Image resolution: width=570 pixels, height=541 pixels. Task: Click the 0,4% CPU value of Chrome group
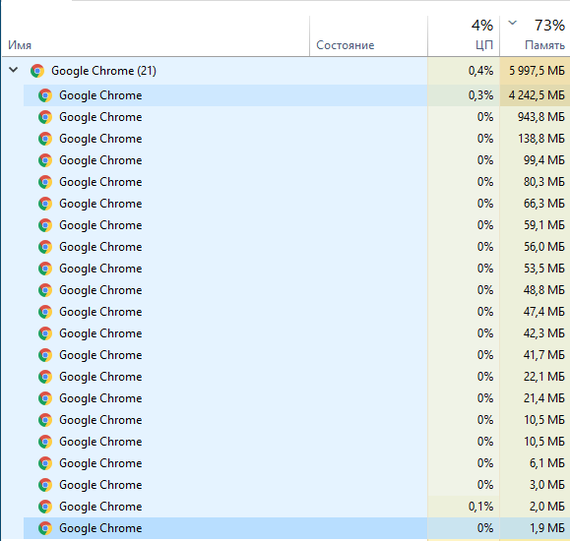463,71
